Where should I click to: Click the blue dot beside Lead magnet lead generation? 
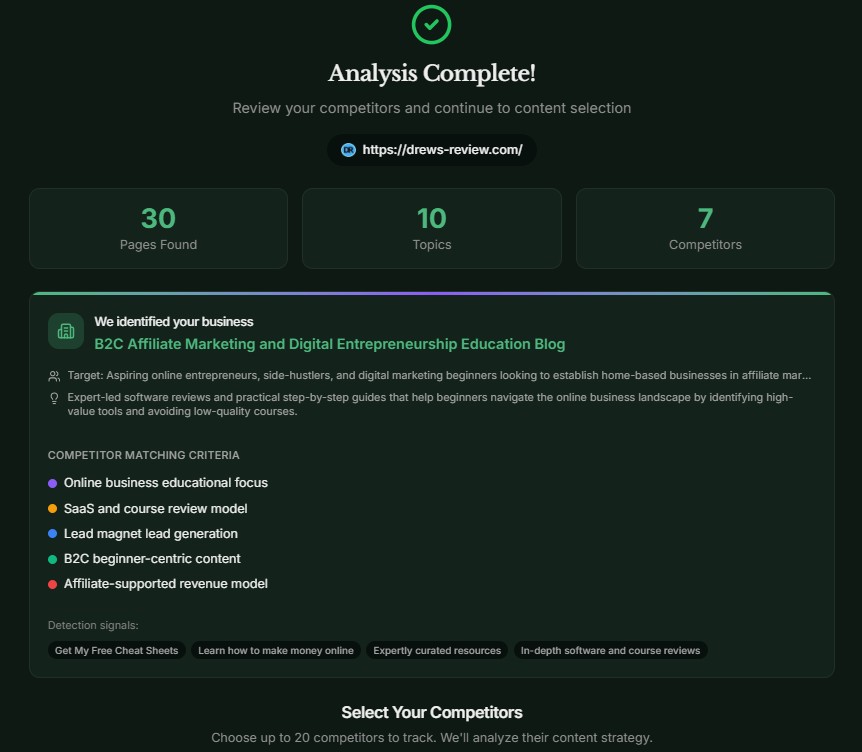pos(53,533)
